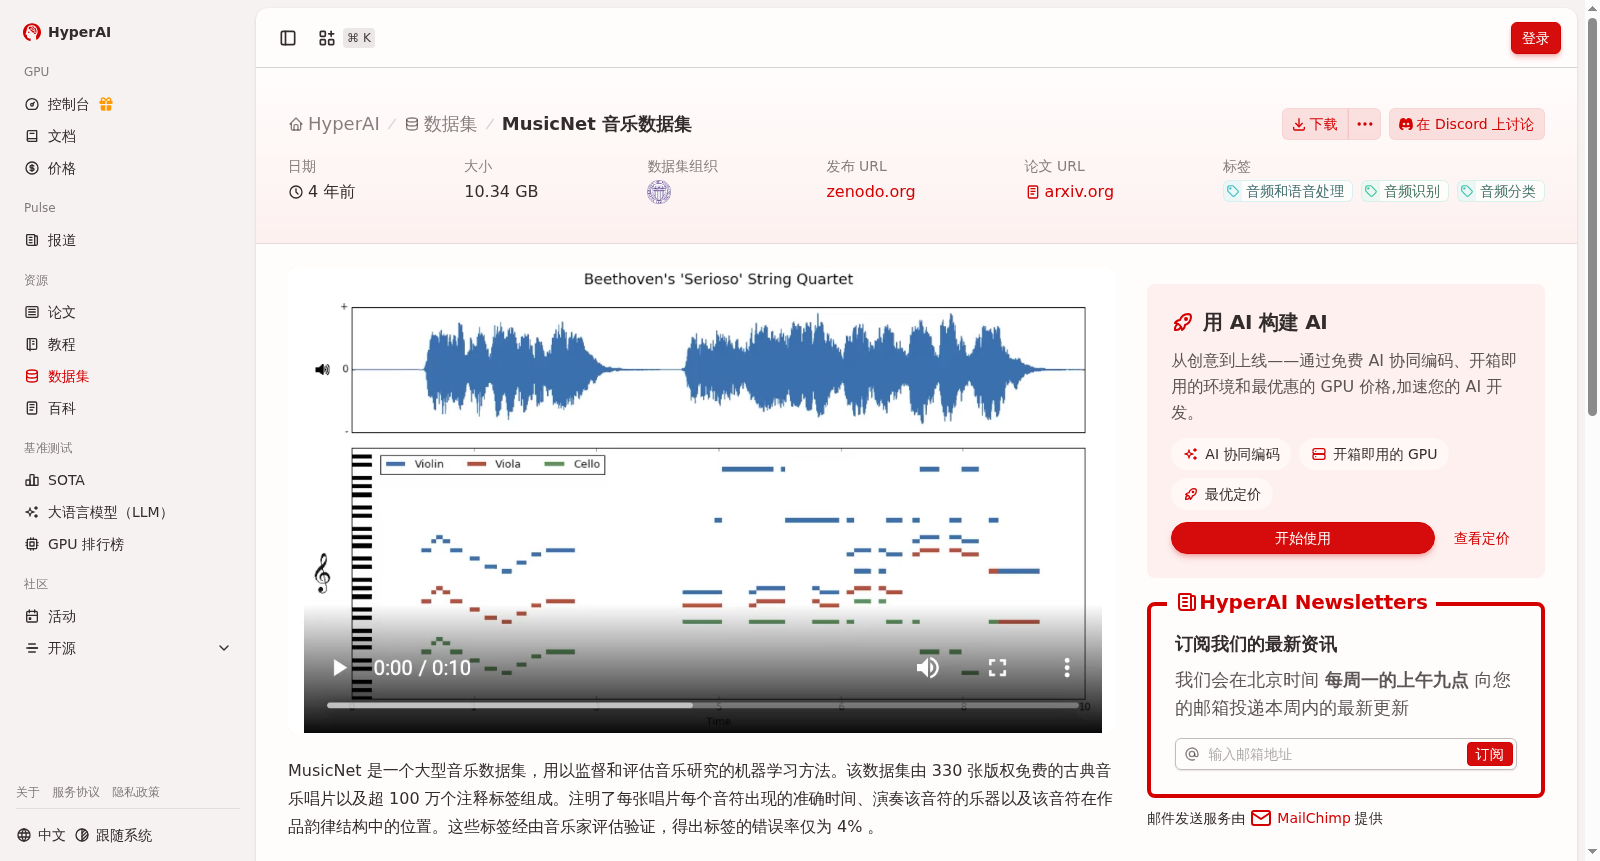The height and width of the screenshot is (861, 1600).
Task: Click the 开始使用 button
Action: pyautogui.click(x=1302, y=538)
